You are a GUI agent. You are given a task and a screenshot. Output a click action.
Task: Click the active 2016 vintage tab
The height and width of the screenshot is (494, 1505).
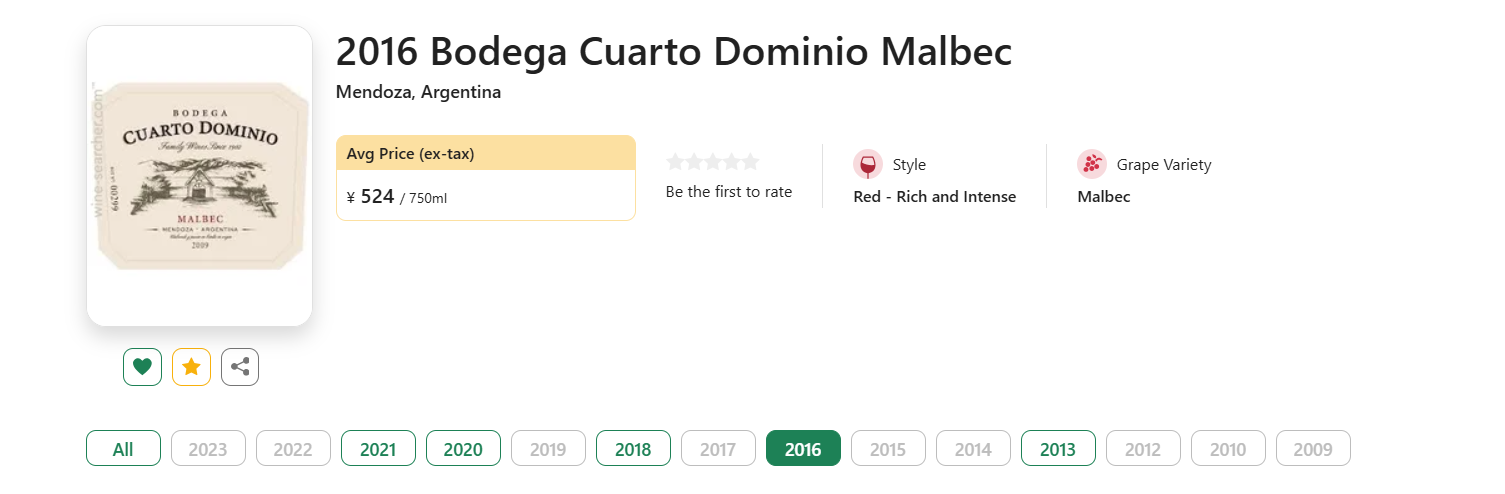tap(803, 448)
